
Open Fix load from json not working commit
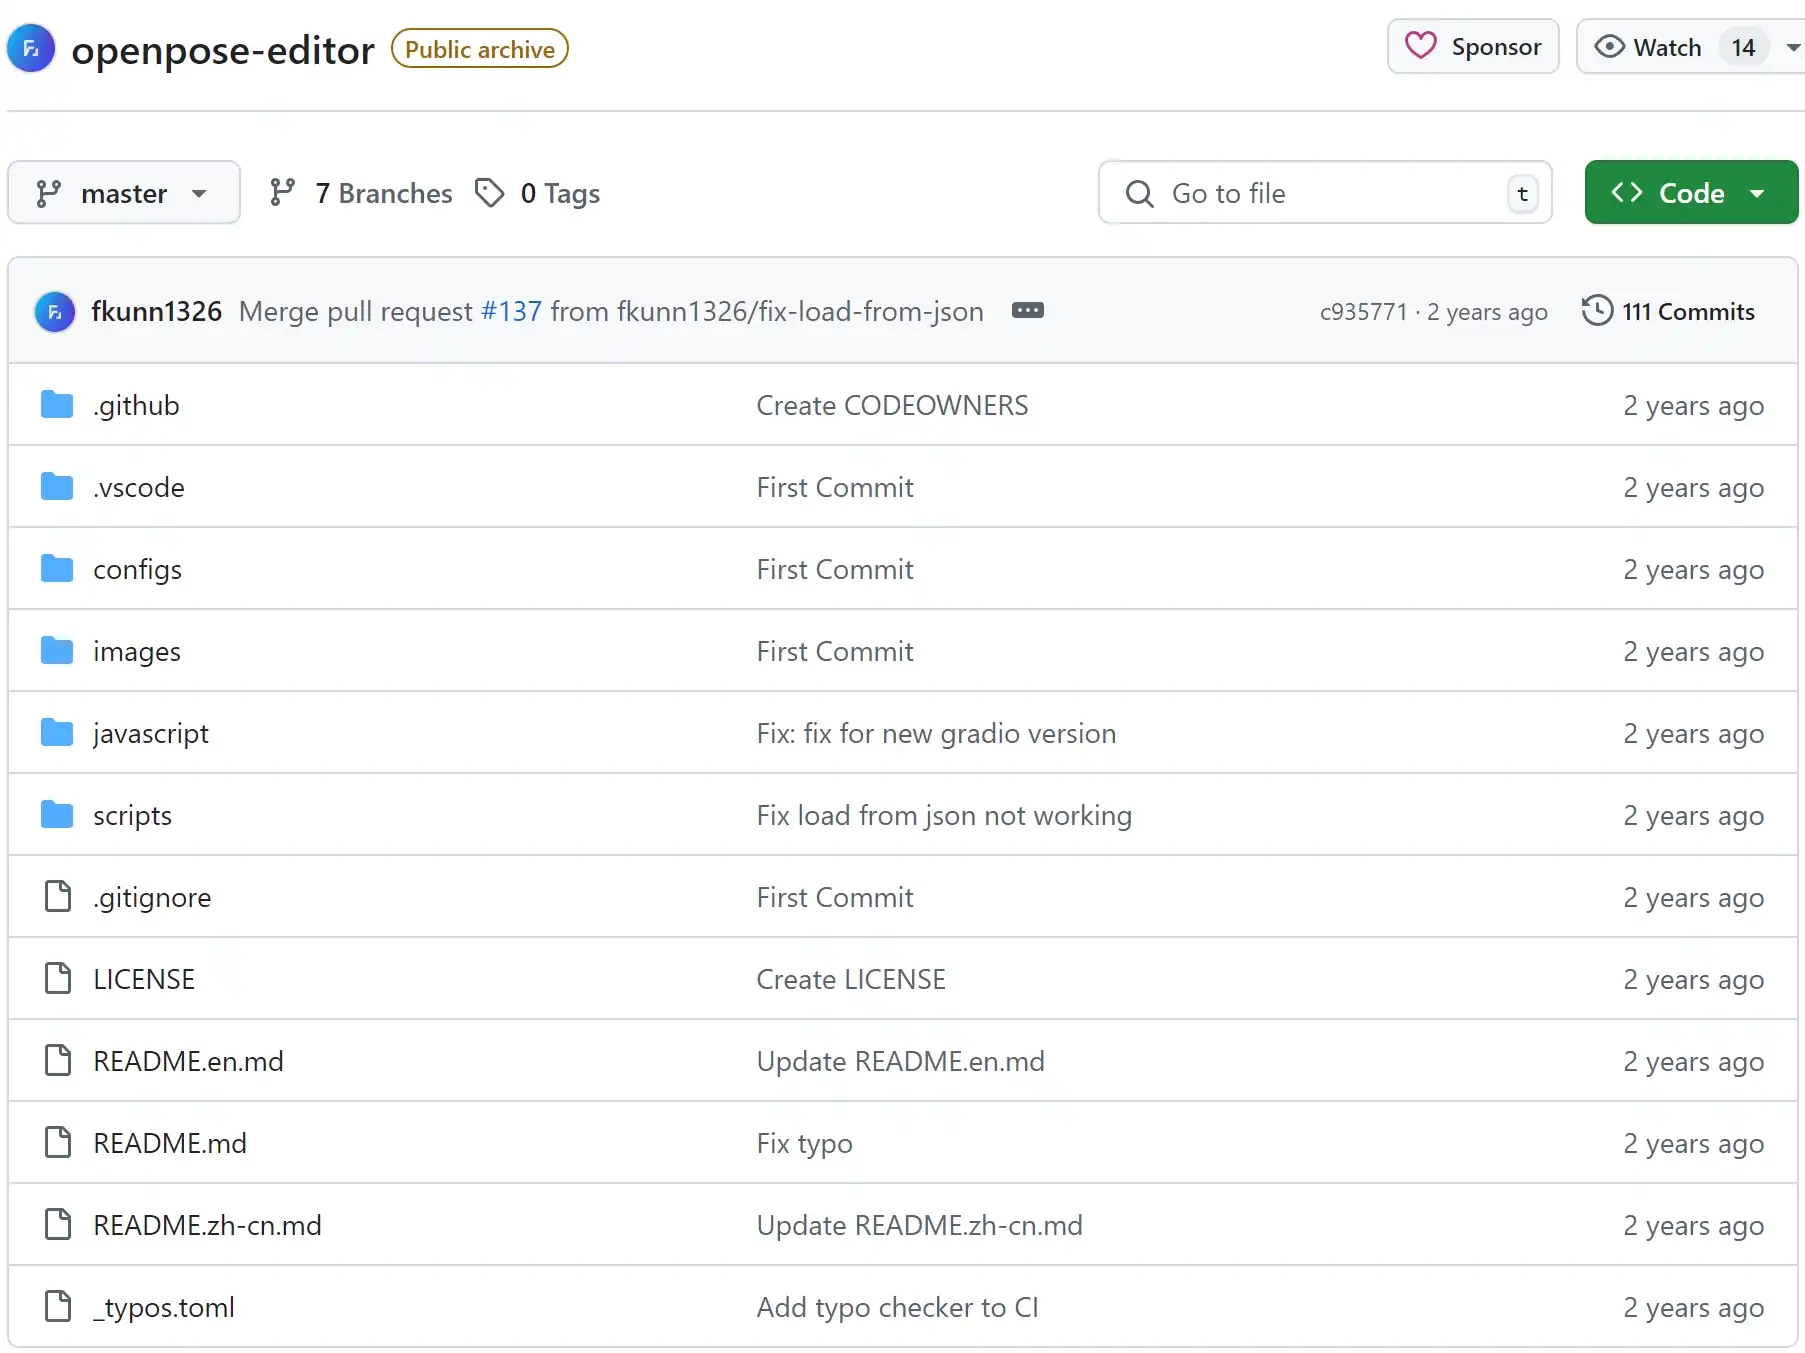coord(944,816)
